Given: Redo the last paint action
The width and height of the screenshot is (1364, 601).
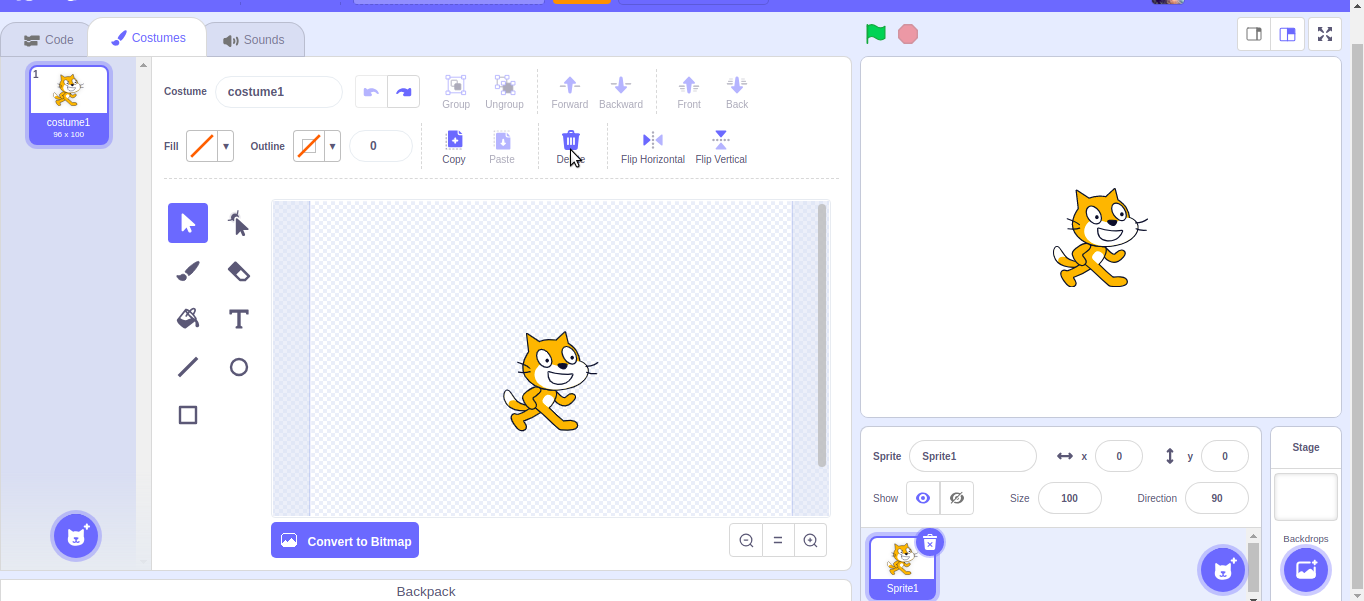Looking at the screenshot, I should coord(404,91).
